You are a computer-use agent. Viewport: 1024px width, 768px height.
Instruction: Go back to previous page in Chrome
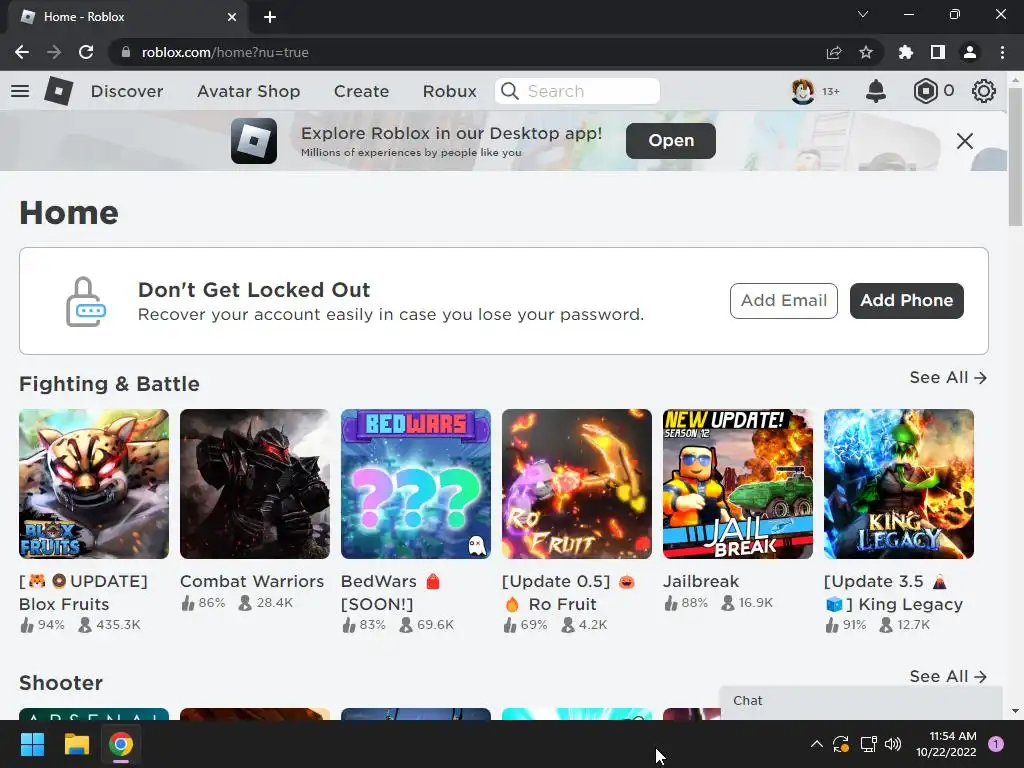pyautogui.click(x=22, y=52)
